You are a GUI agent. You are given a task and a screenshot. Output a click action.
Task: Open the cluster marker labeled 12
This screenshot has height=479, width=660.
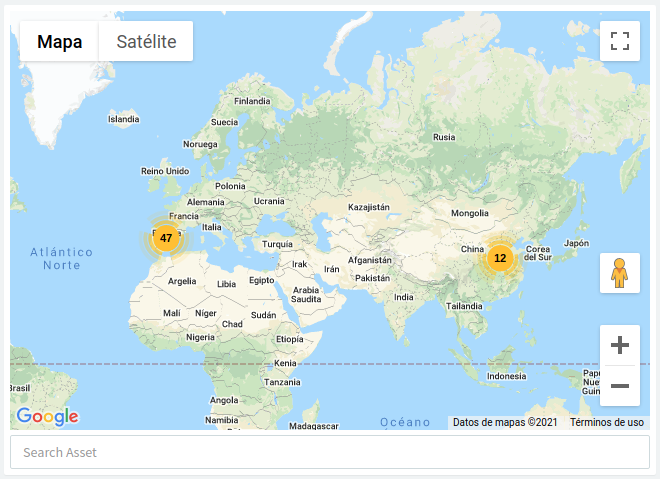[500, 258]
